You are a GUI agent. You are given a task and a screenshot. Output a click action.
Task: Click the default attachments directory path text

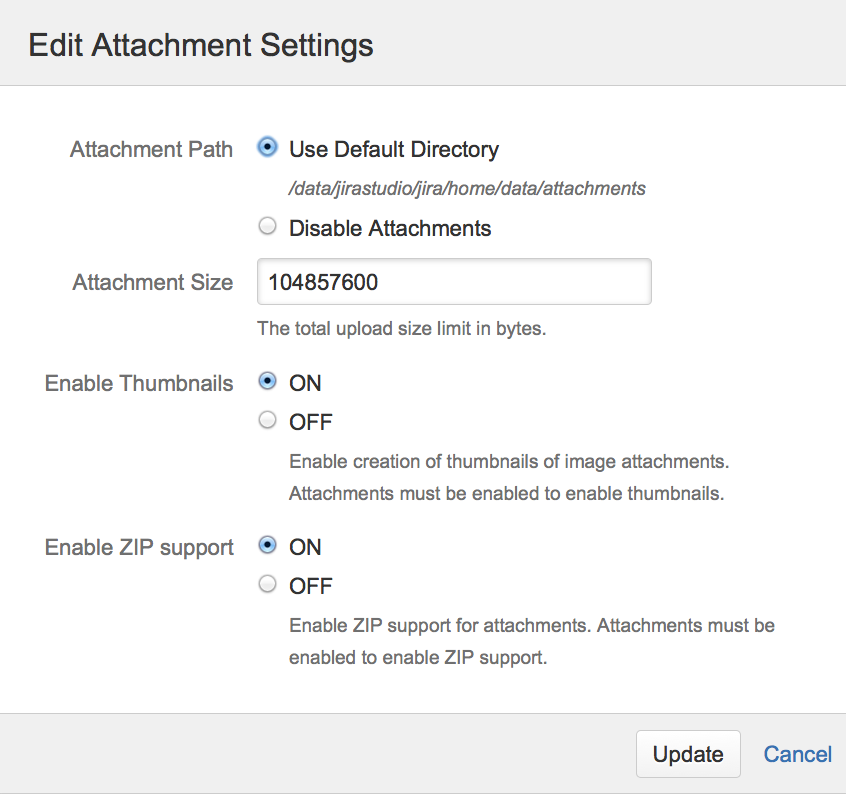tap(467, 188)
